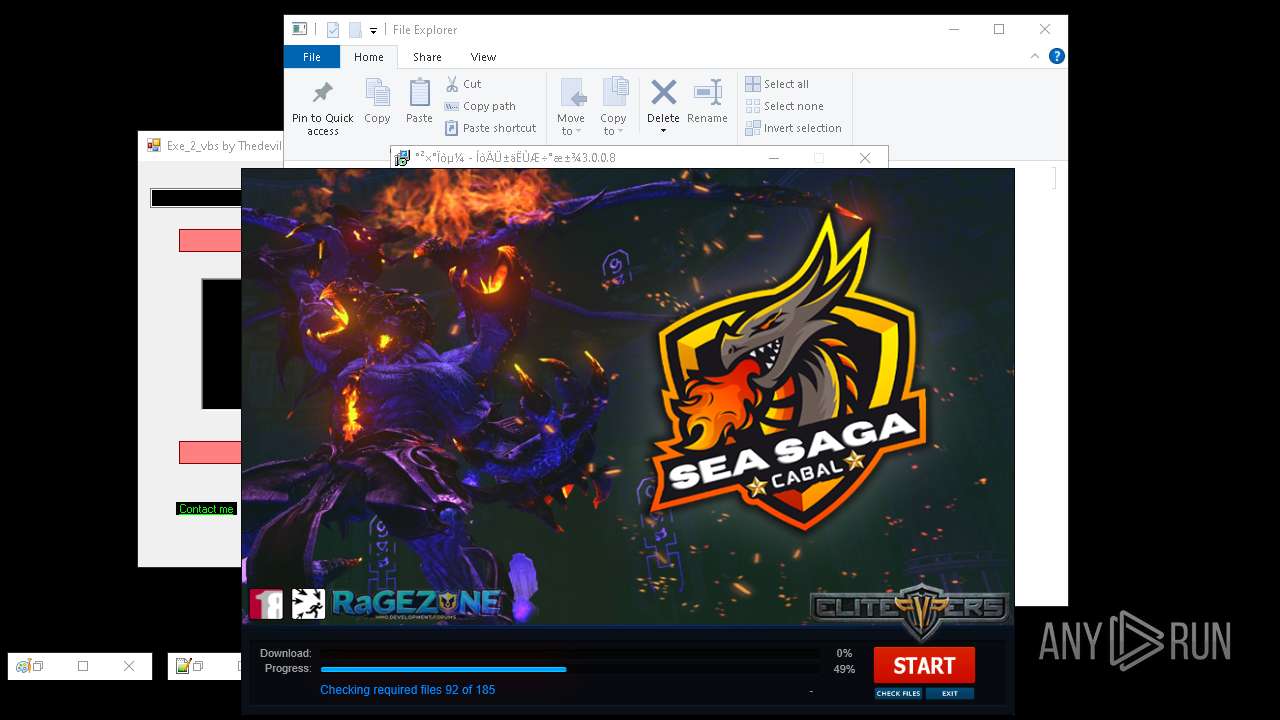This screenshot has height=720, width=1280.
Task: Click the Rename icon
Action: point(707,93)
